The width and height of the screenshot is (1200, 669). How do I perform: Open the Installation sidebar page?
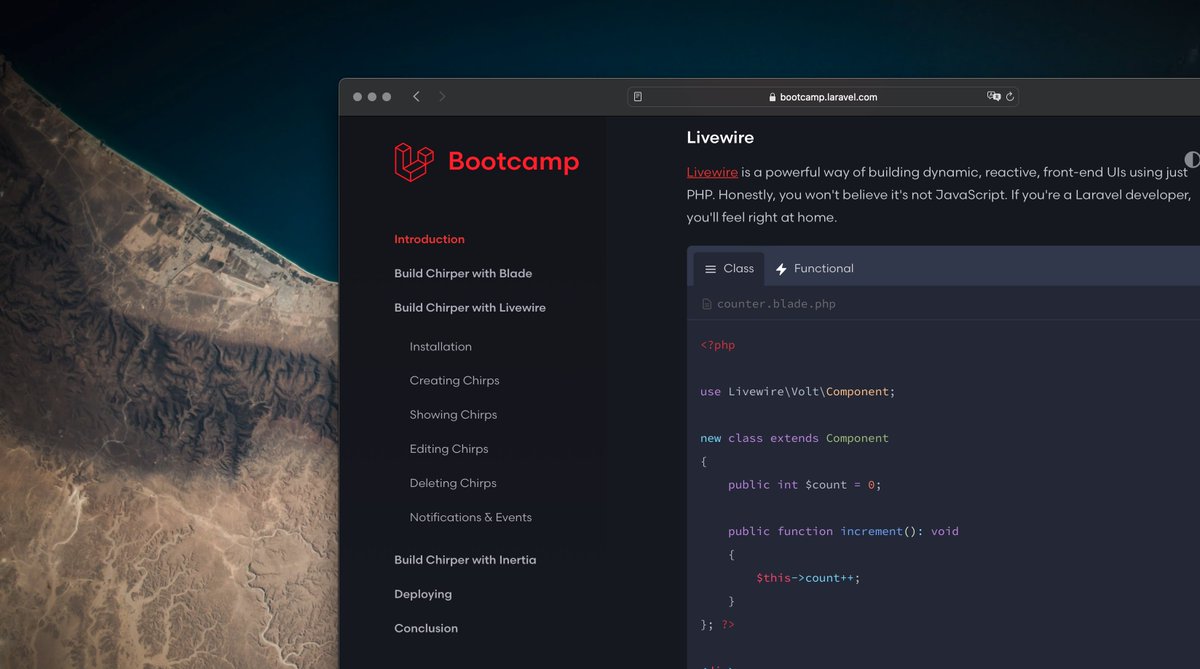click(440, 346)
